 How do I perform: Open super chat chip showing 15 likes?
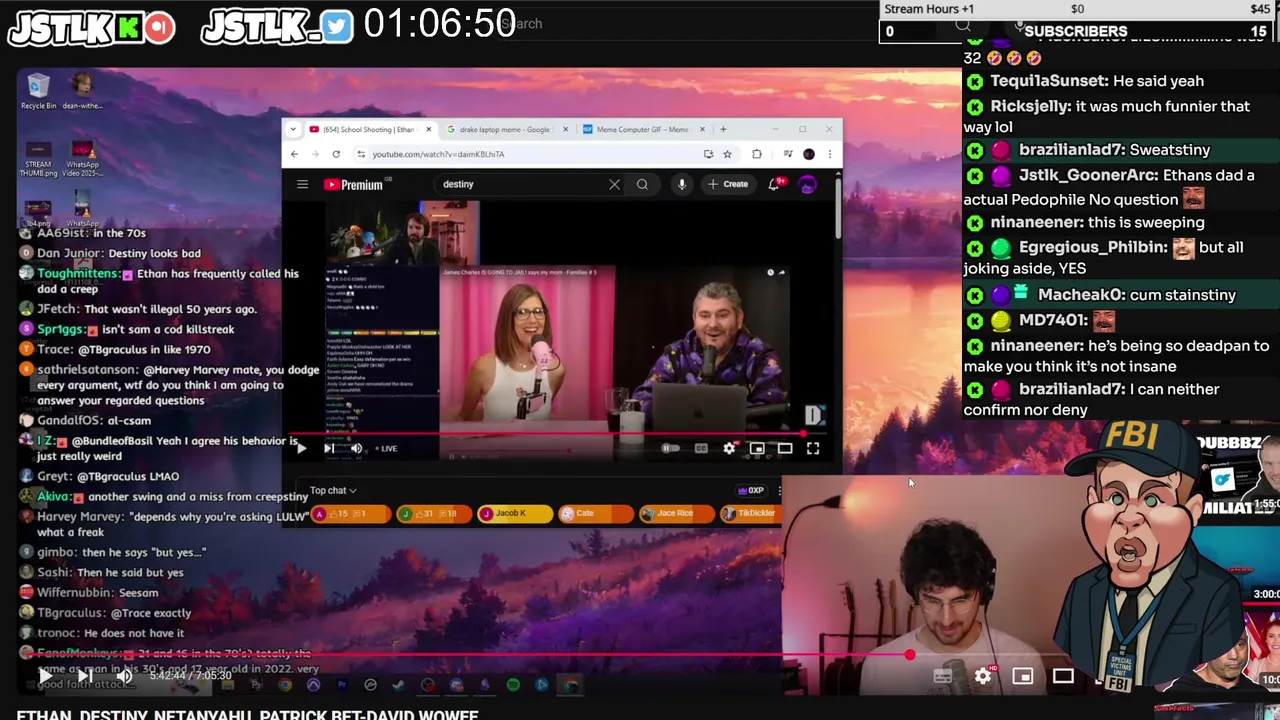(350, 513)
